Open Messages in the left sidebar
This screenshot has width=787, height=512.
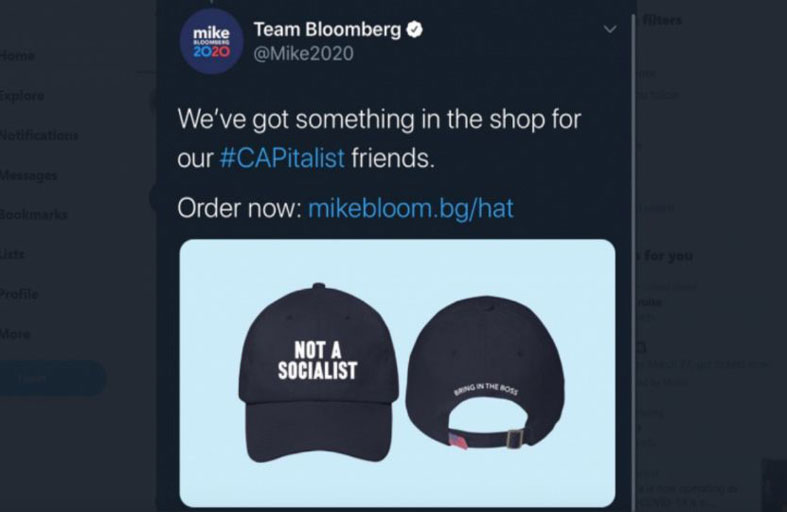[28, 175]
